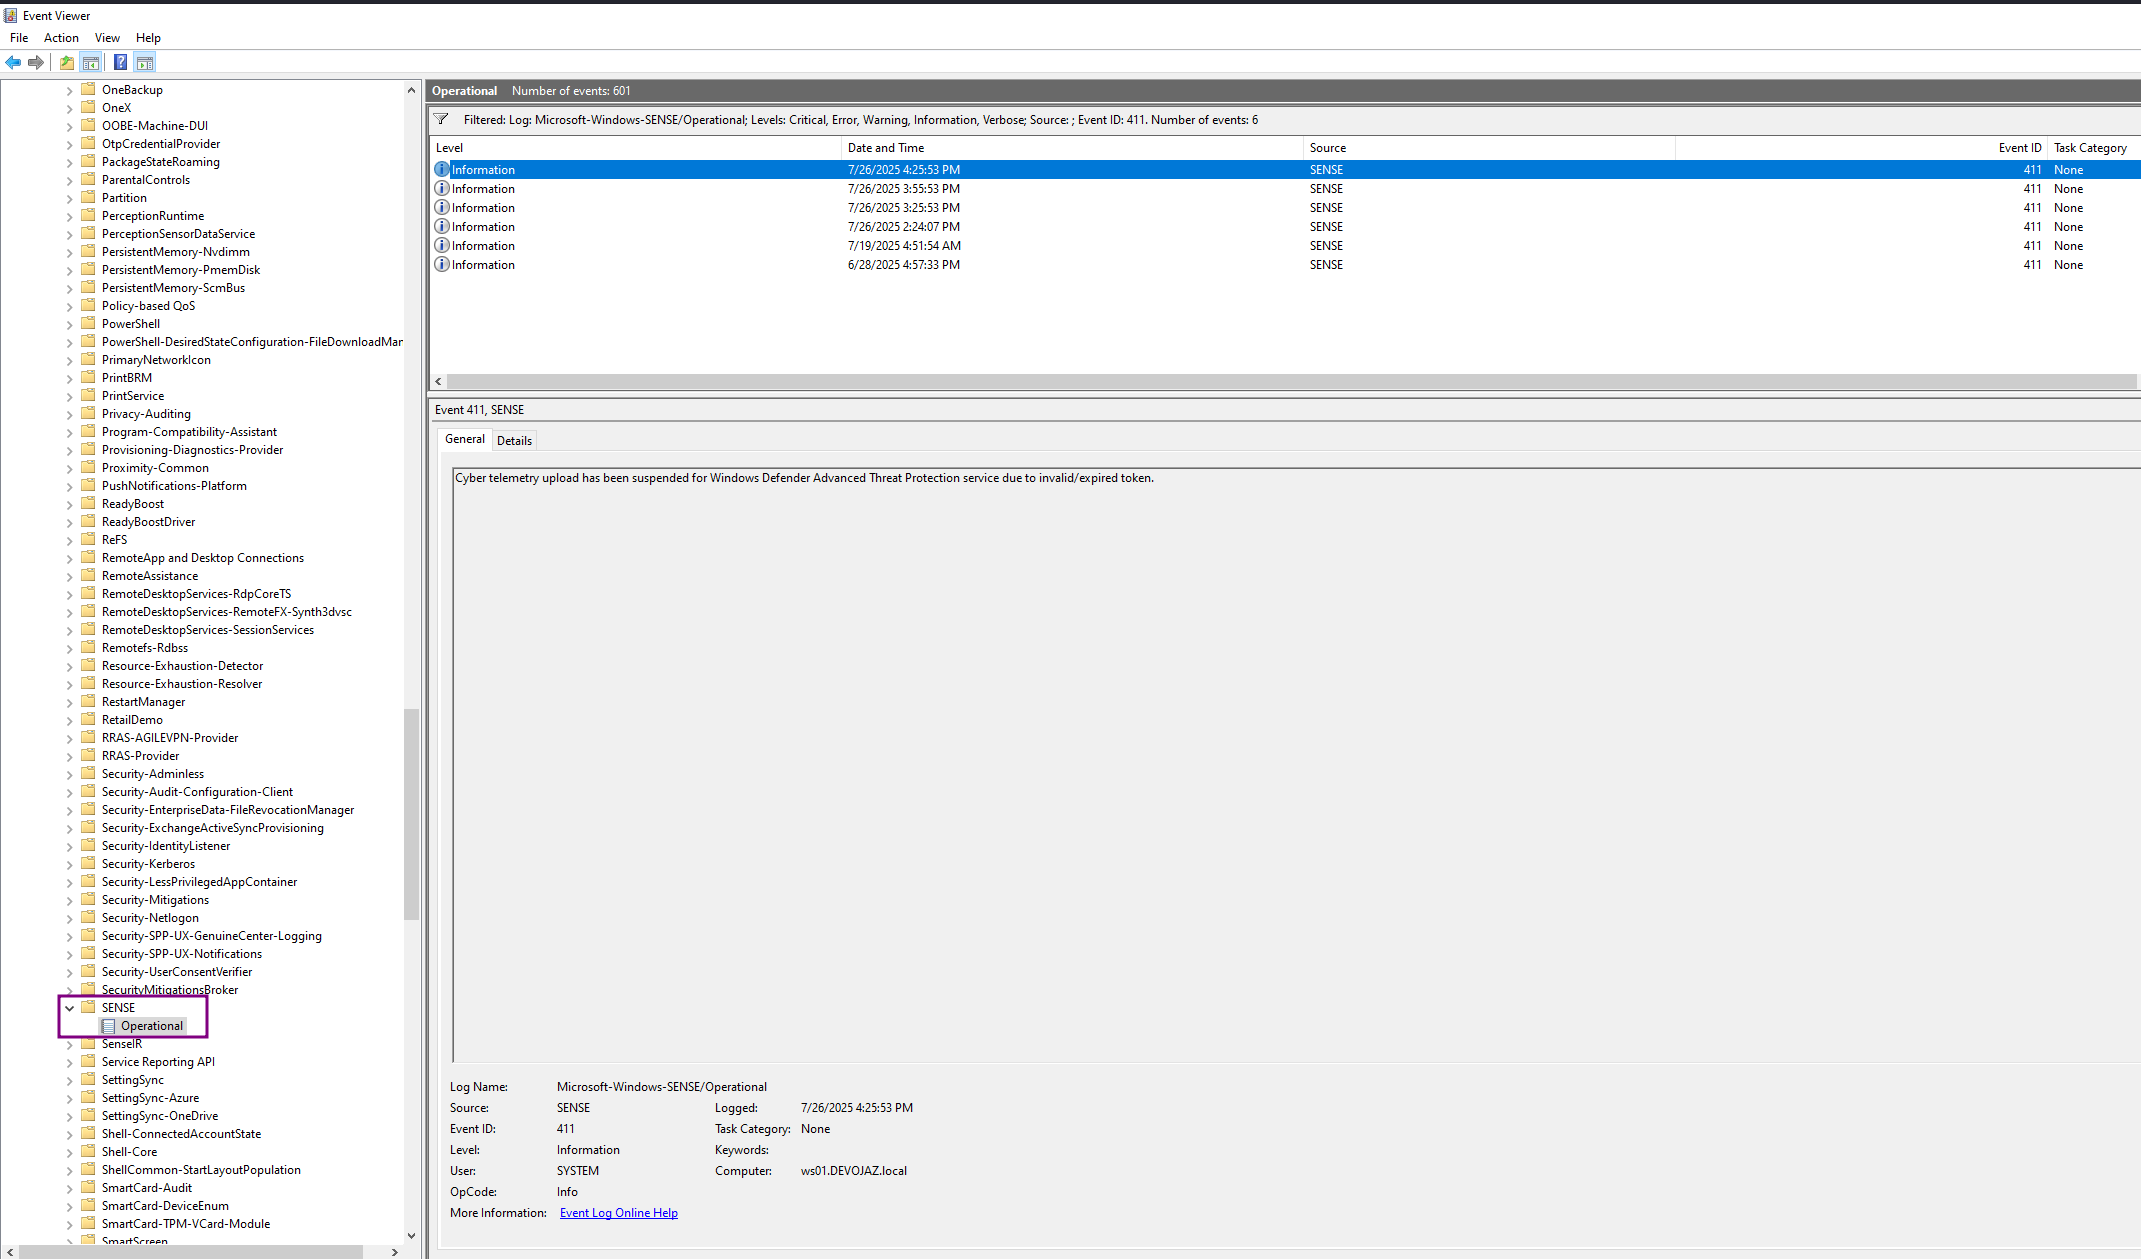This screenshot has height=1259, width=2141.
Task: Click the filter funnel icon
Action: point(441,119)
